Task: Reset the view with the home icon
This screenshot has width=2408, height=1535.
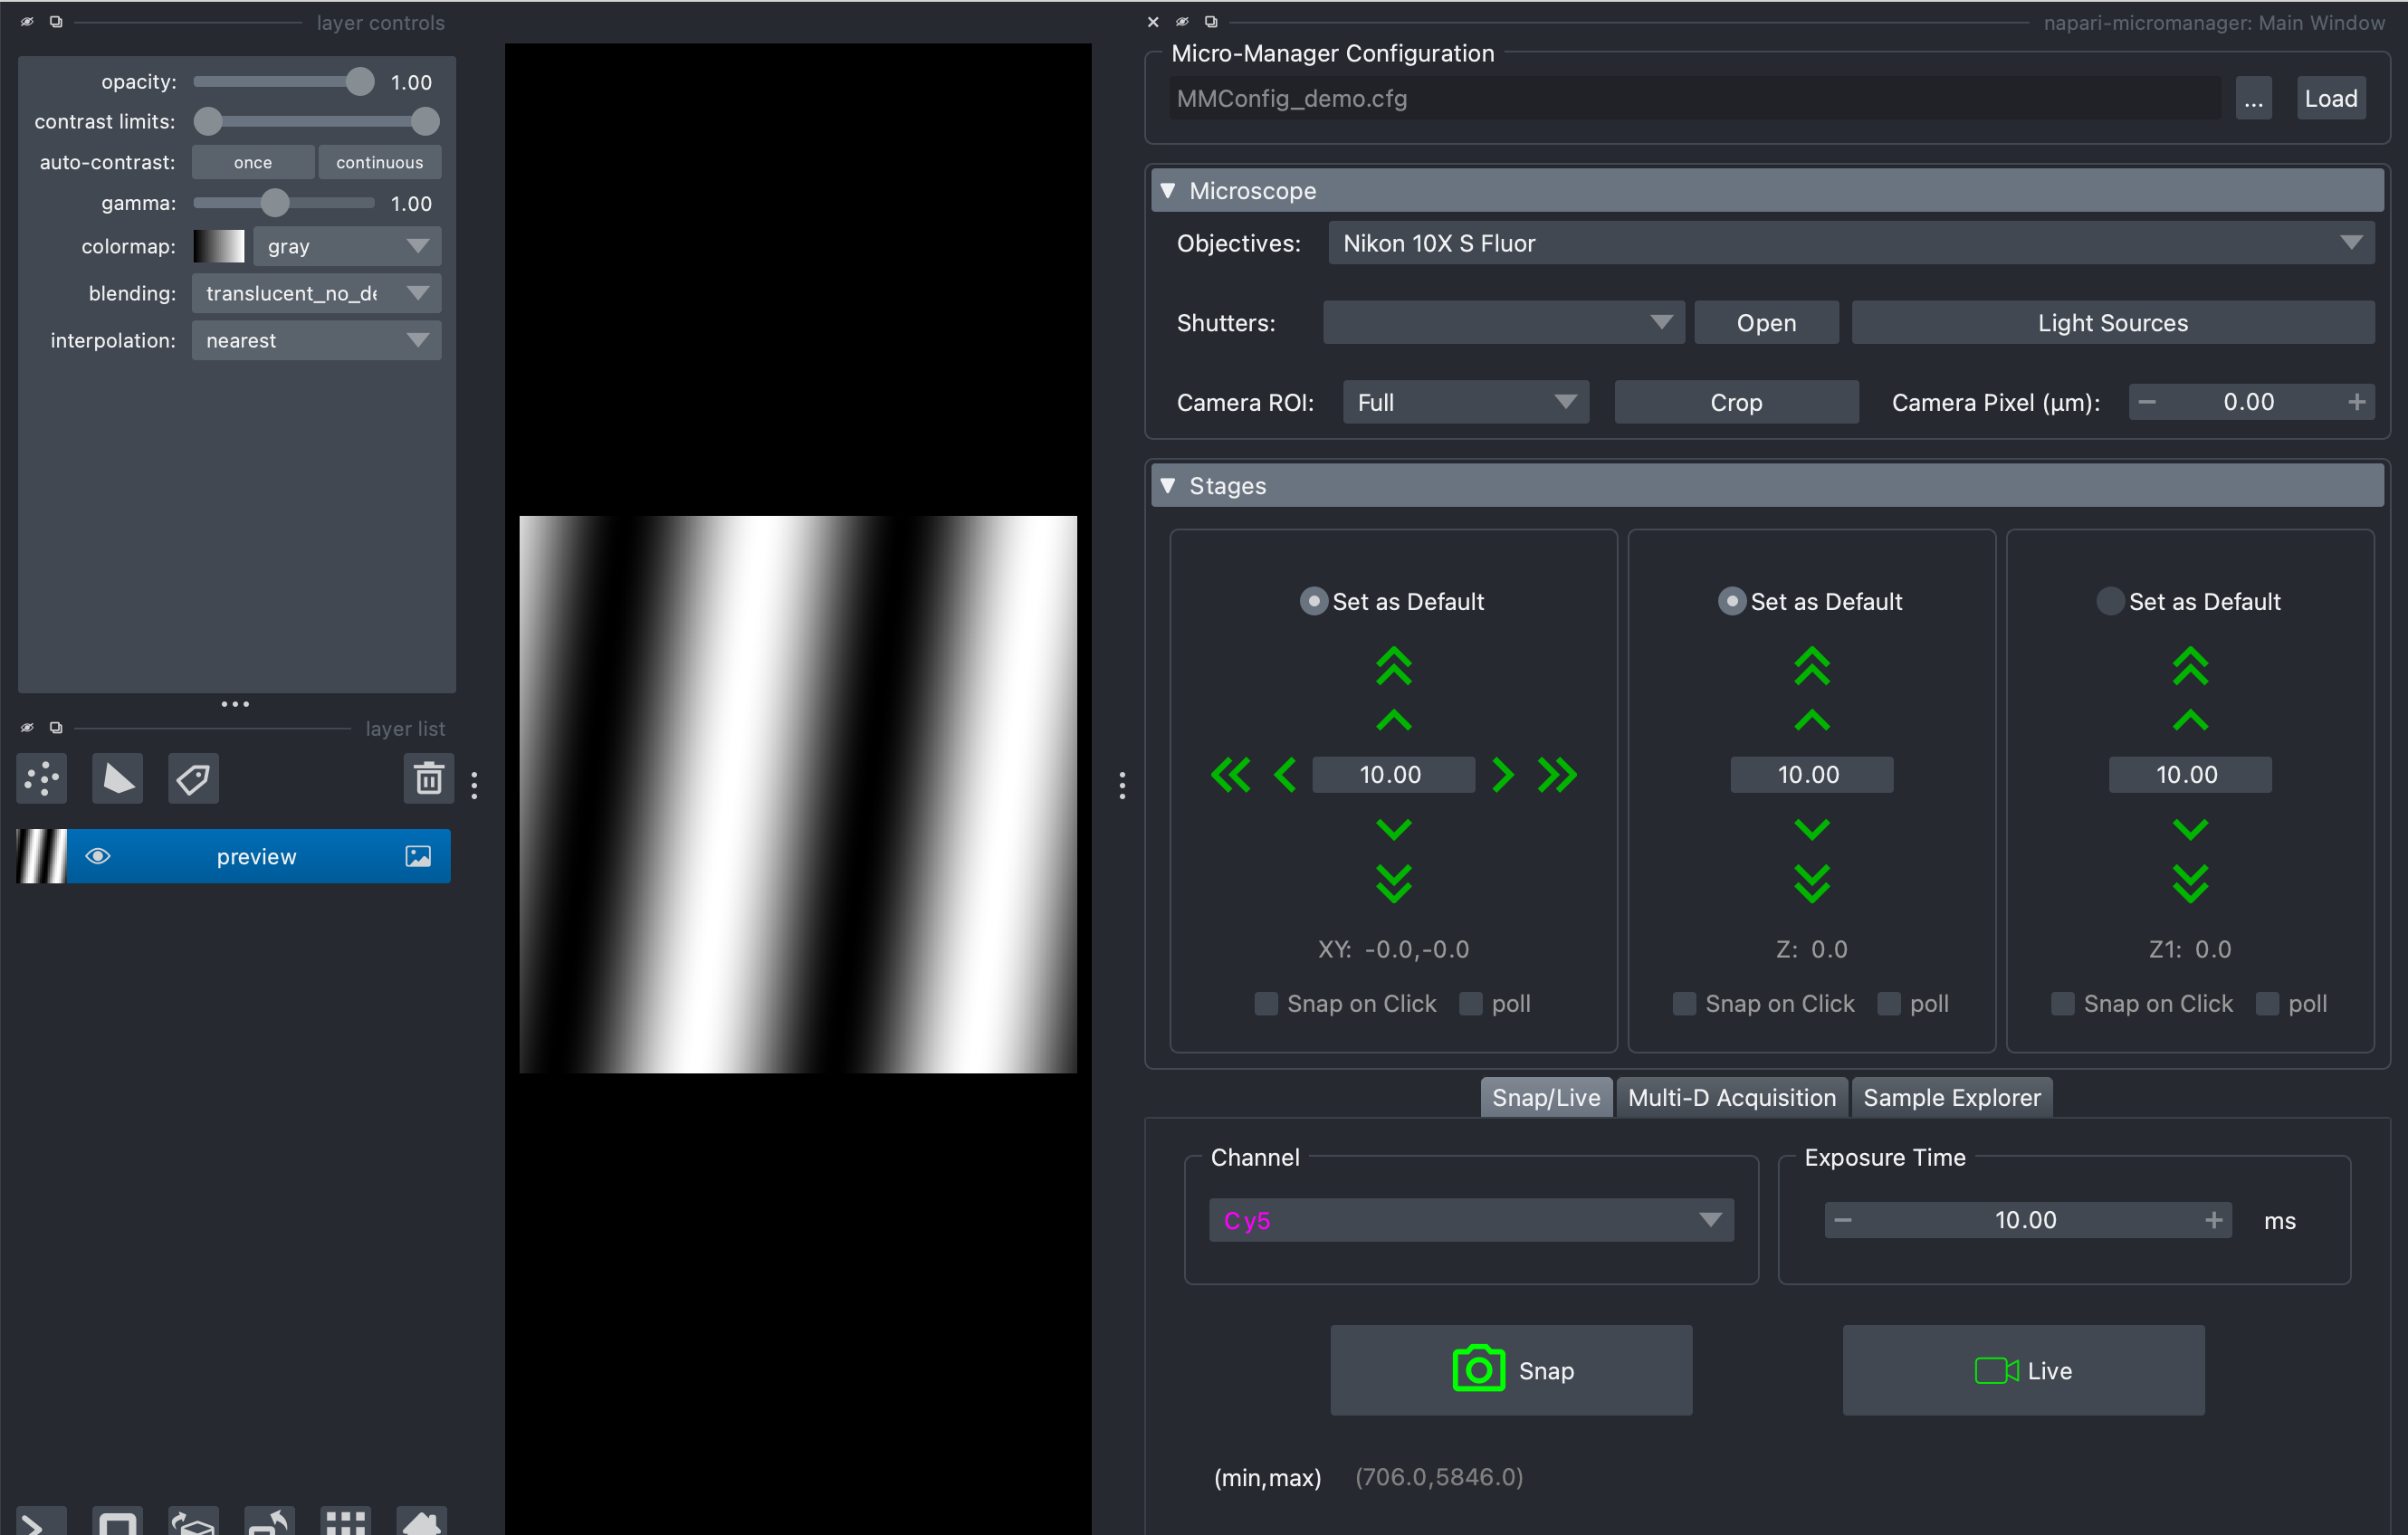Action: click(422, 1522)
